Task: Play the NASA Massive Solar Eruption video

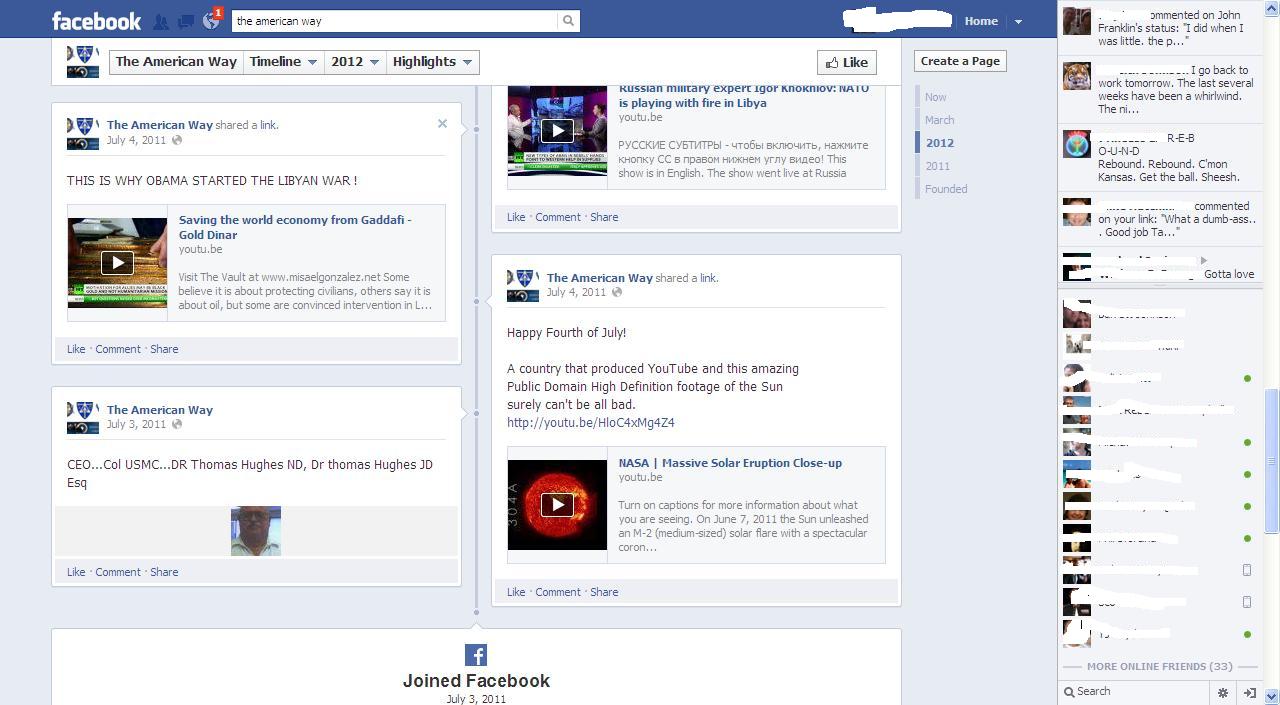Action: pos(557,505)
